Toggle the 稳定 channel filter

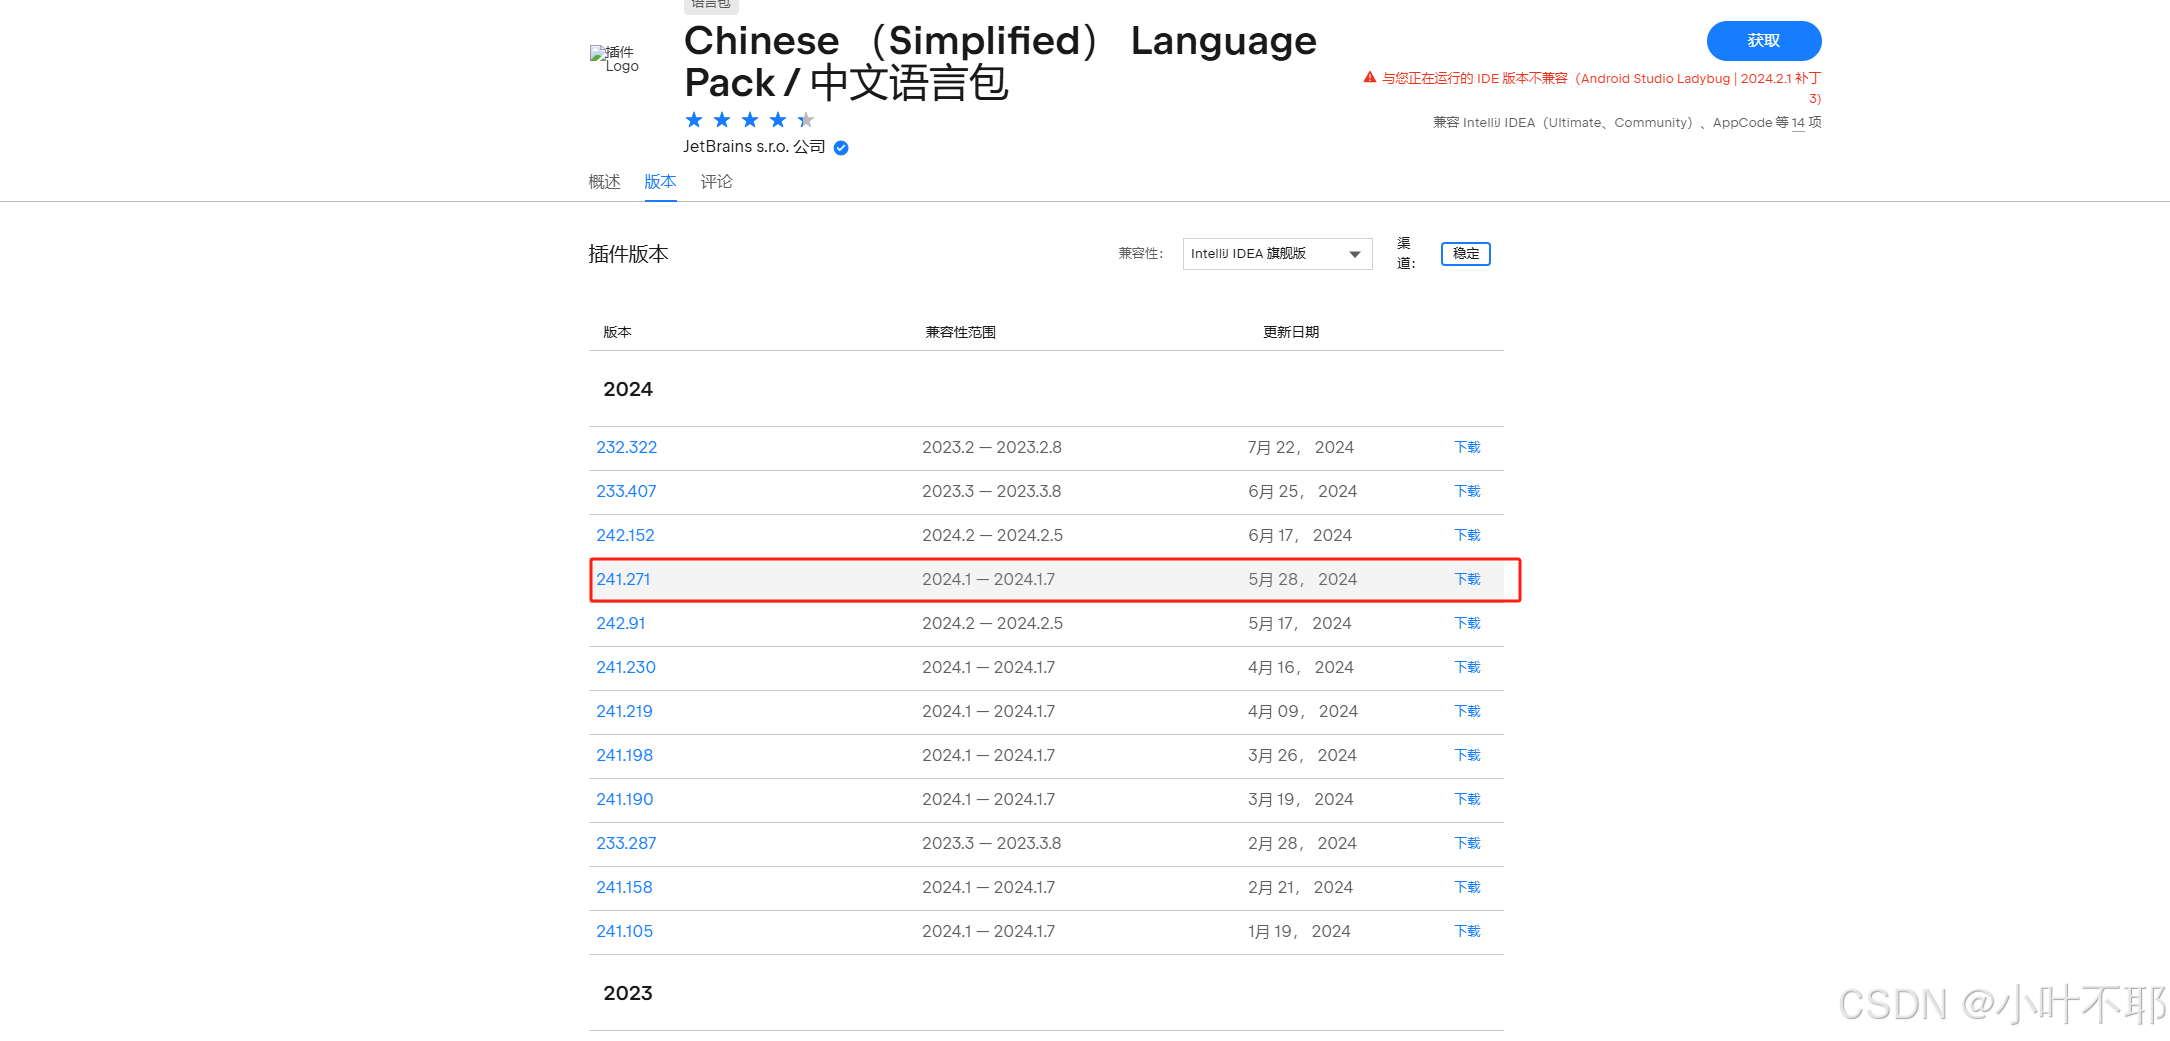1466,254
